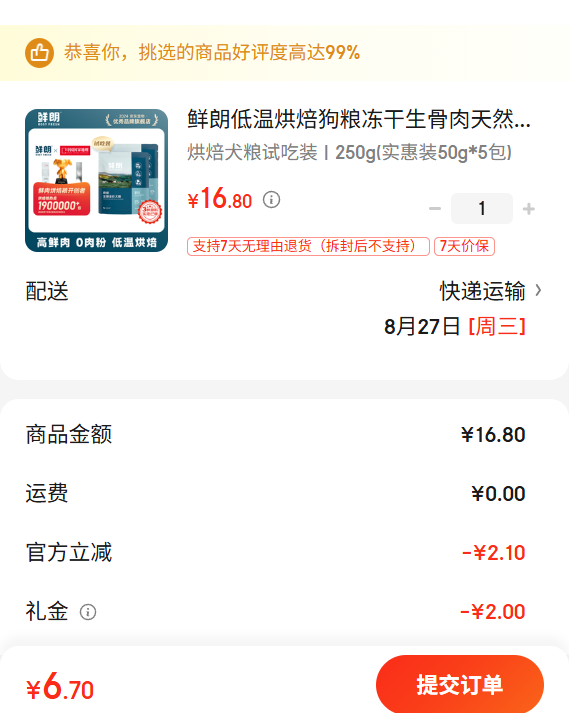
Task: View the 支持7天无理由退货 policy tag
Action: (308, 246)
